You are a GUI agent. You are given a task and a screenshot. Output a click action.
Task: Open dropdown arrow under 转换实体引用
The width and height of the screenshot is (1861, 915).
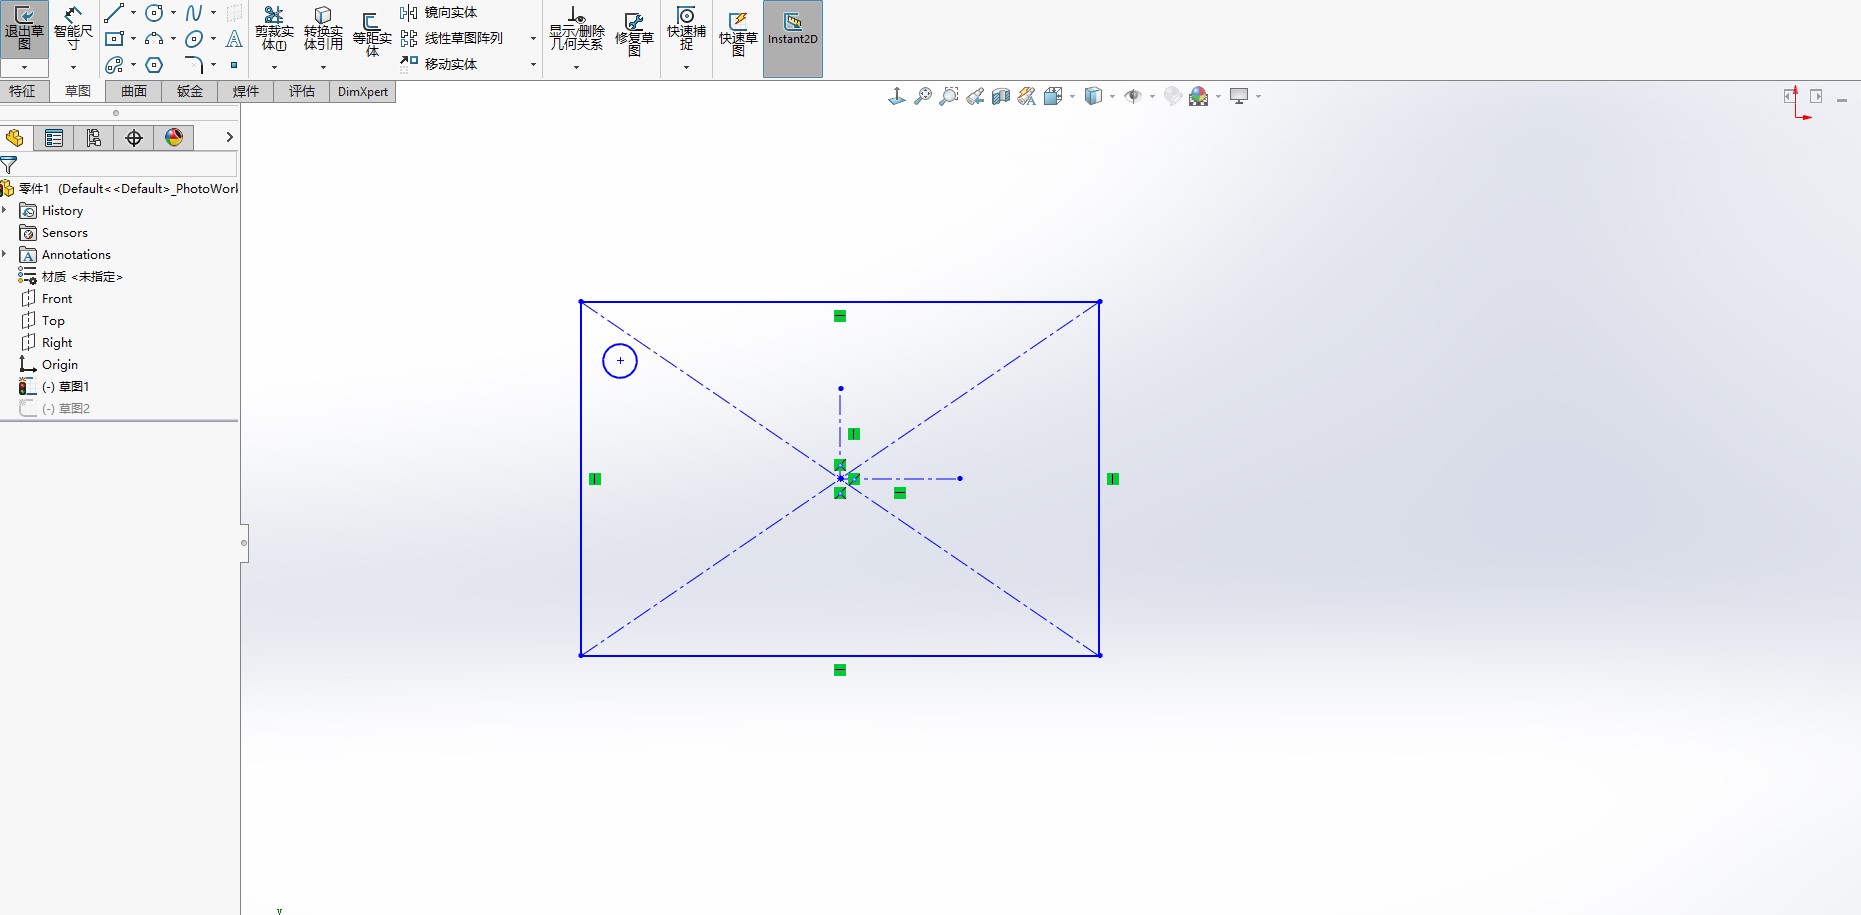(x=323, y=68)
